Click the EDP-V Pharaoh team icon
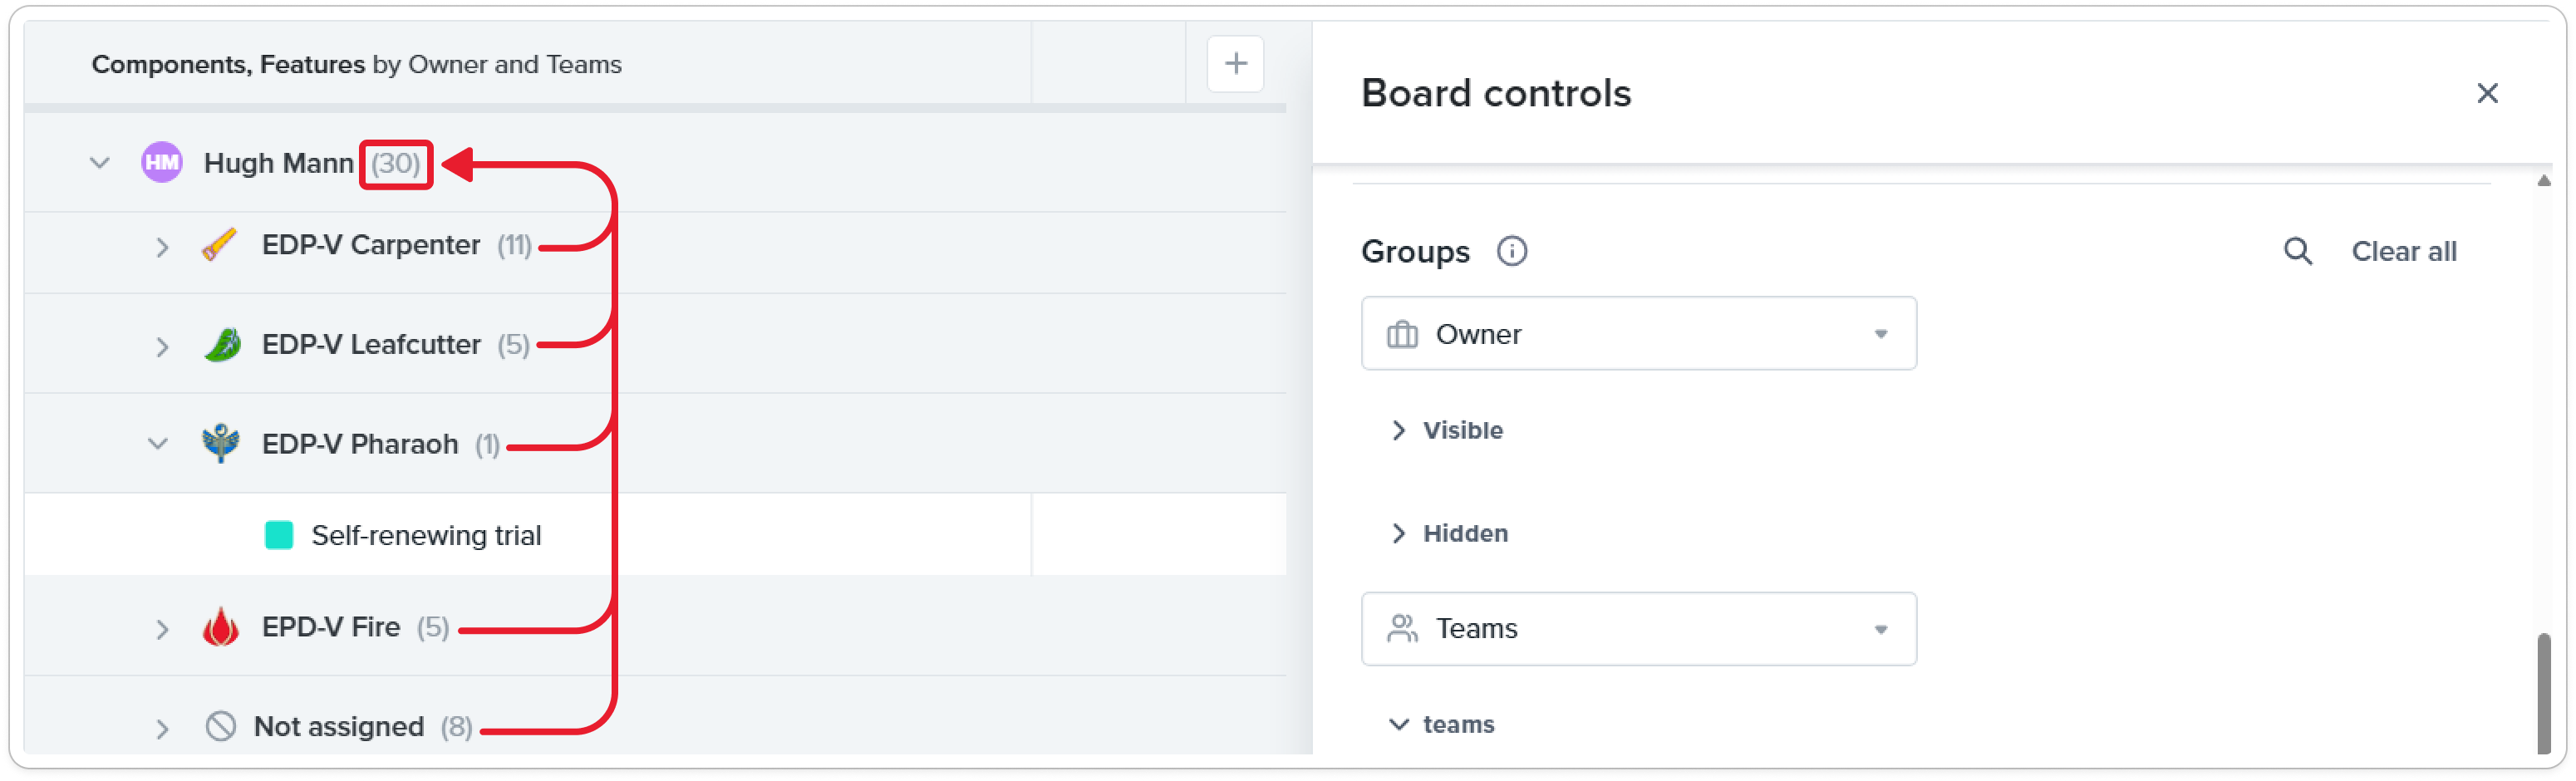The image size is (2576, 781). tap(220, 443)
